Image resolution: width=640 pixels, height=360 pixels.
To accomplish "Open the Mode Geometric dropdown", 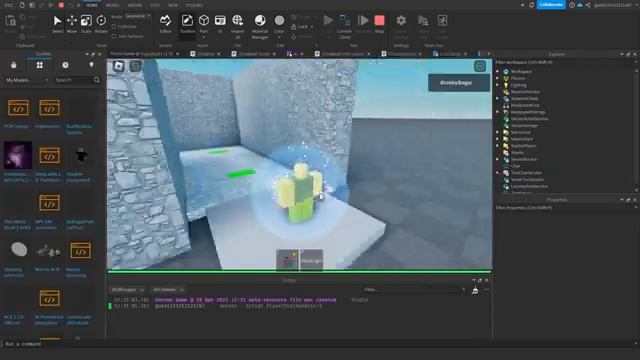I will 138,16.
